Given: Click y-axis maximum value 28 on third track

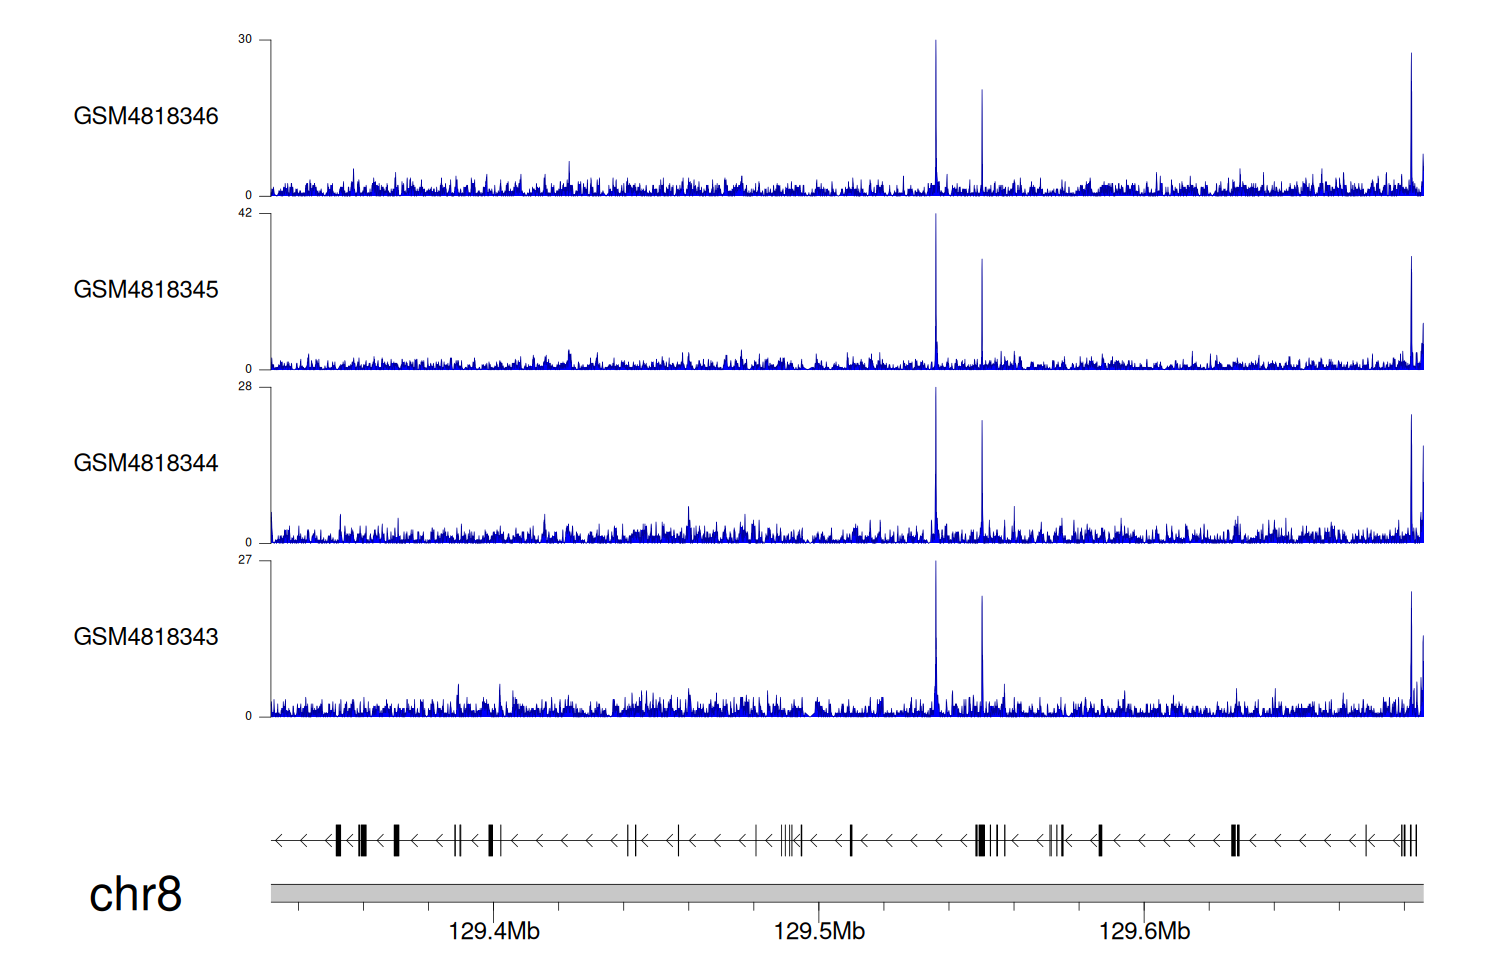Looking at the screenshot, I should [245, 386].
